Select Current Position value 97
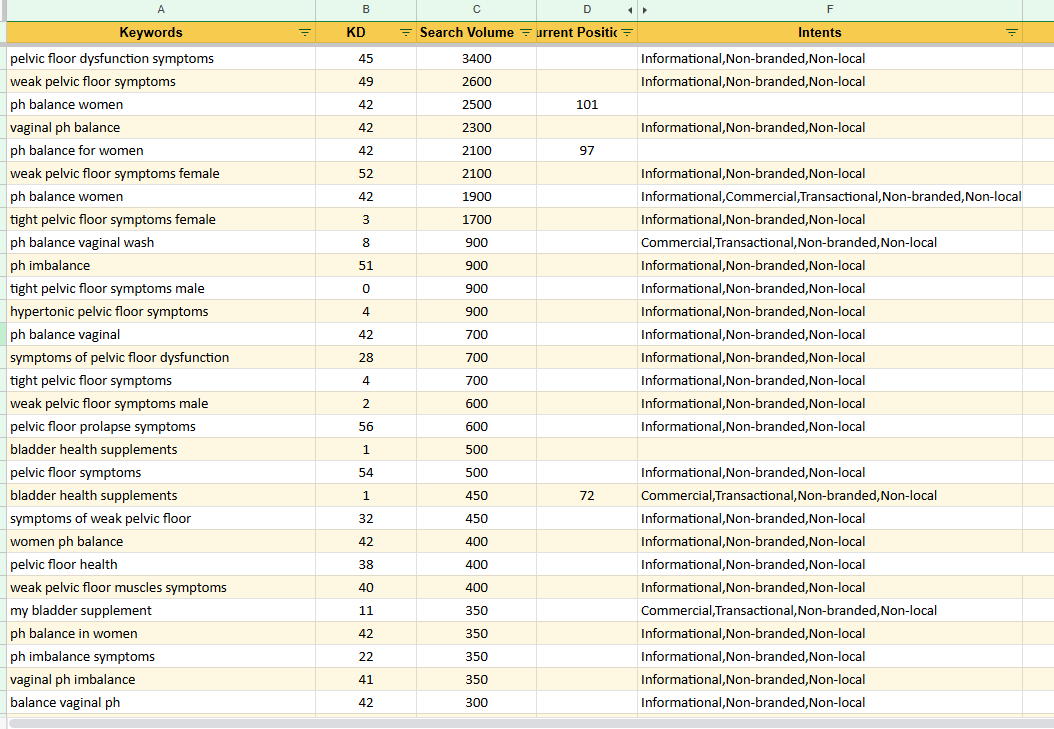Image resolution: width=1054 pixels, height=729 pixels. click(x=587, y=151)
